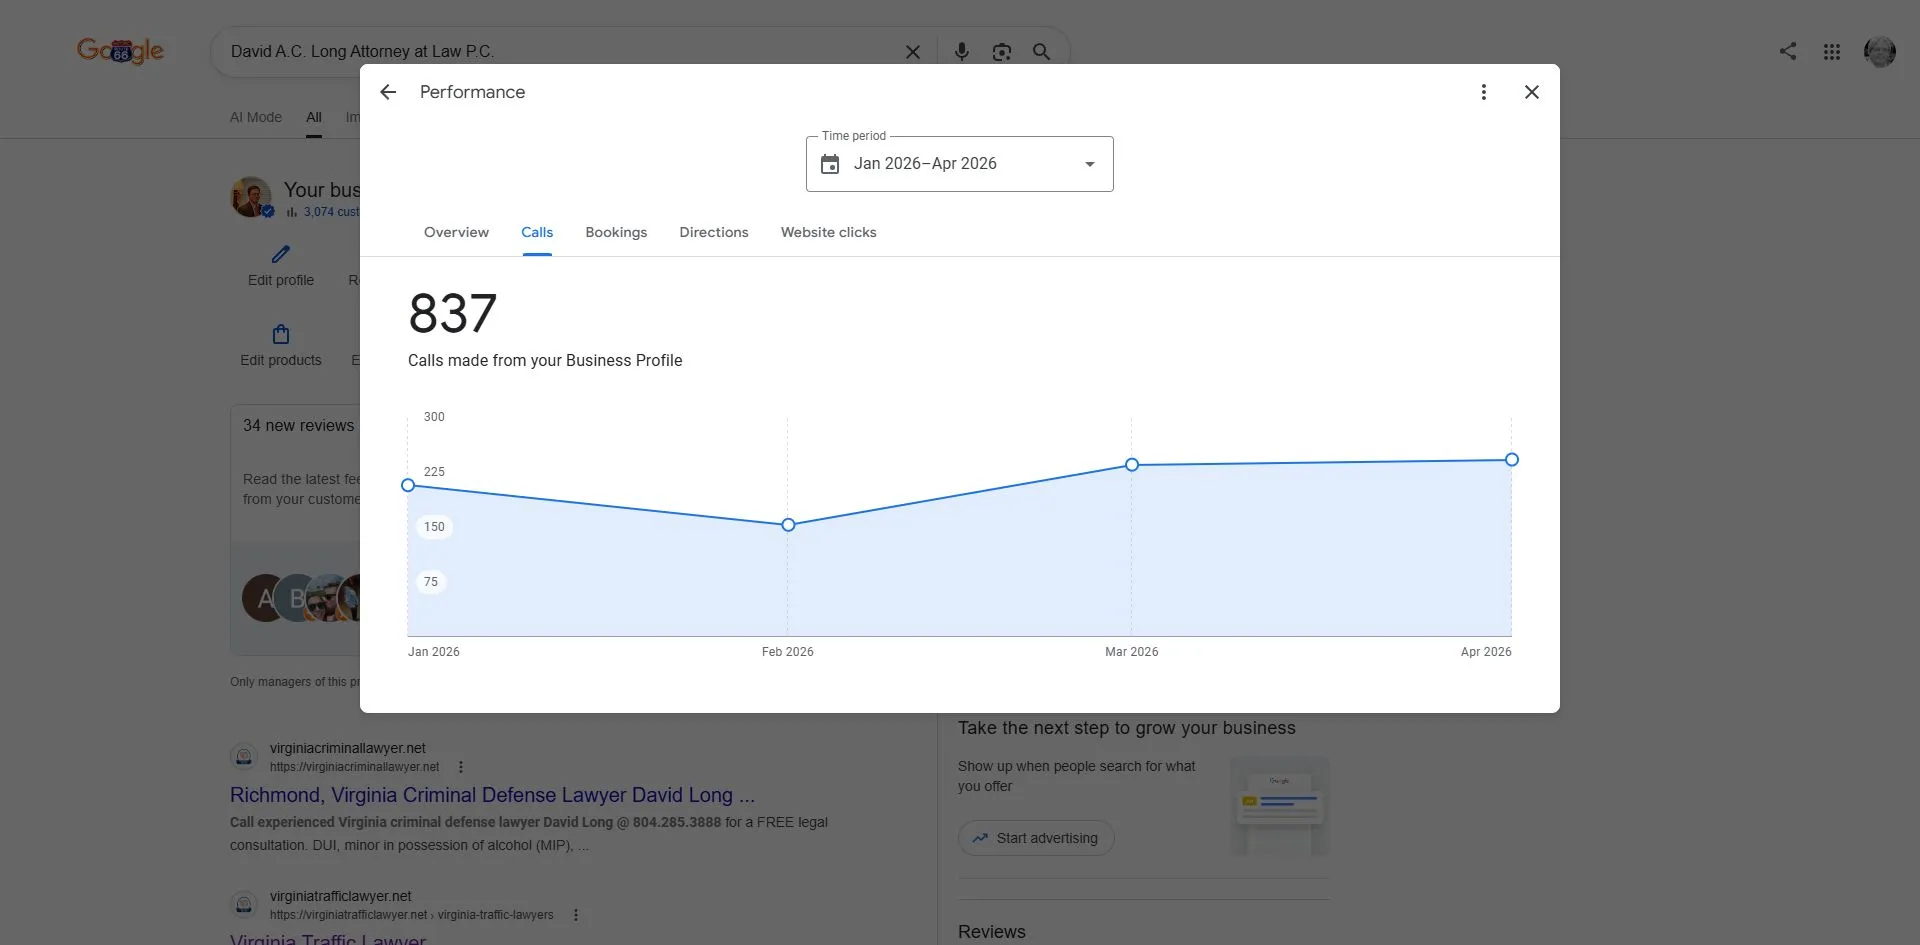
Task: Click the search magnifier icon
Action: point(1041,52)
